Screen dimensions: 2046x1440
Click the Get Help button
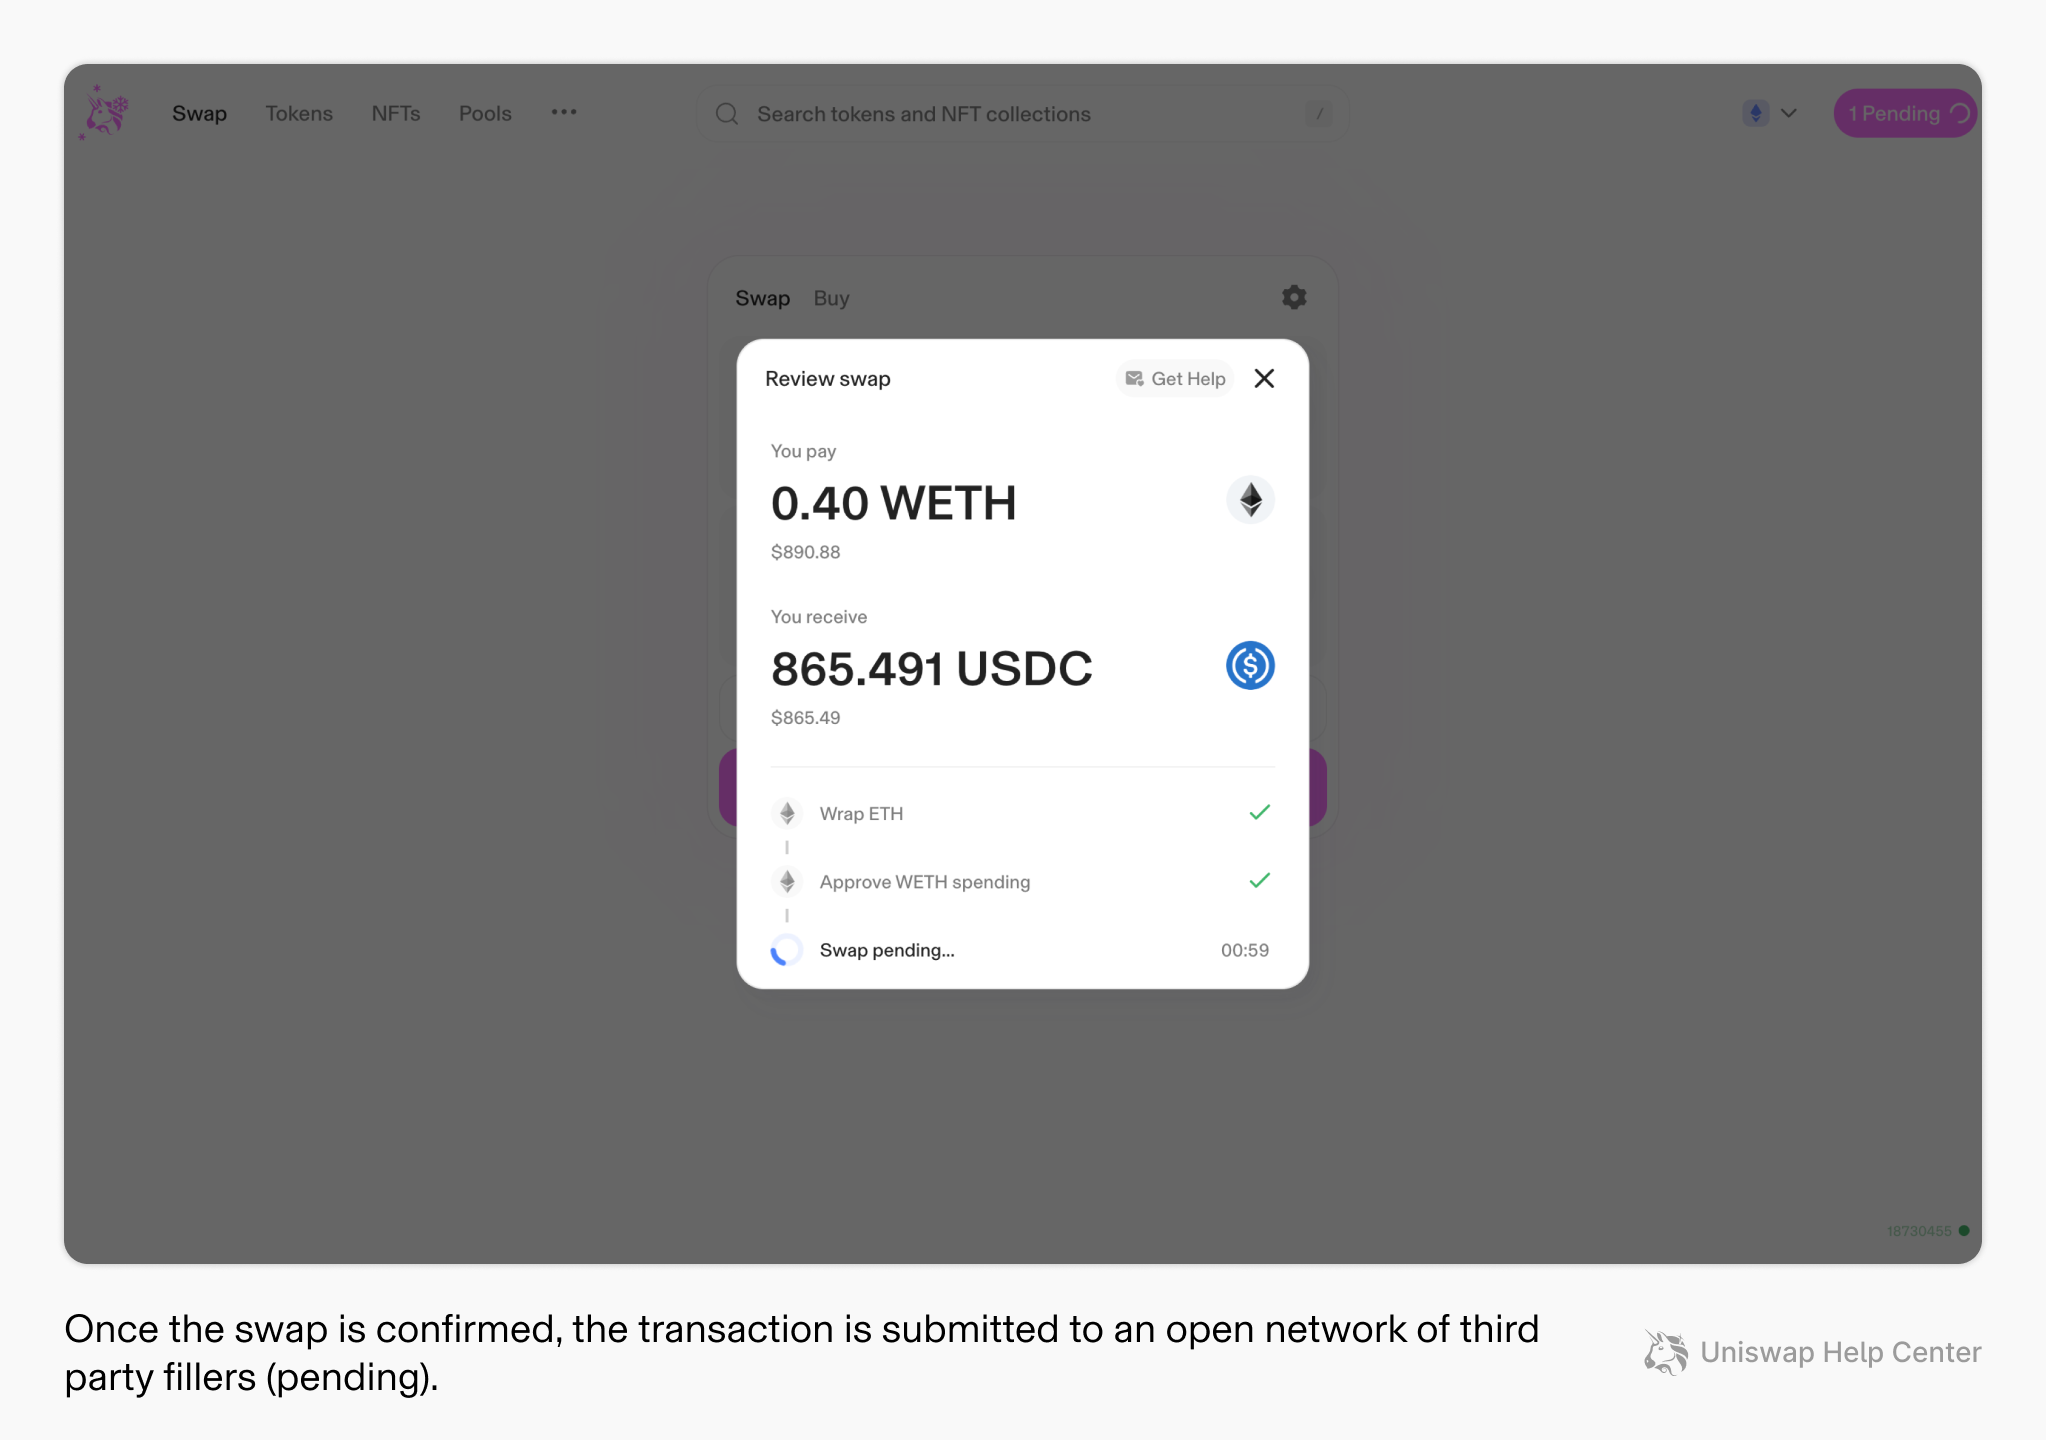click(x=1175, y=379)
